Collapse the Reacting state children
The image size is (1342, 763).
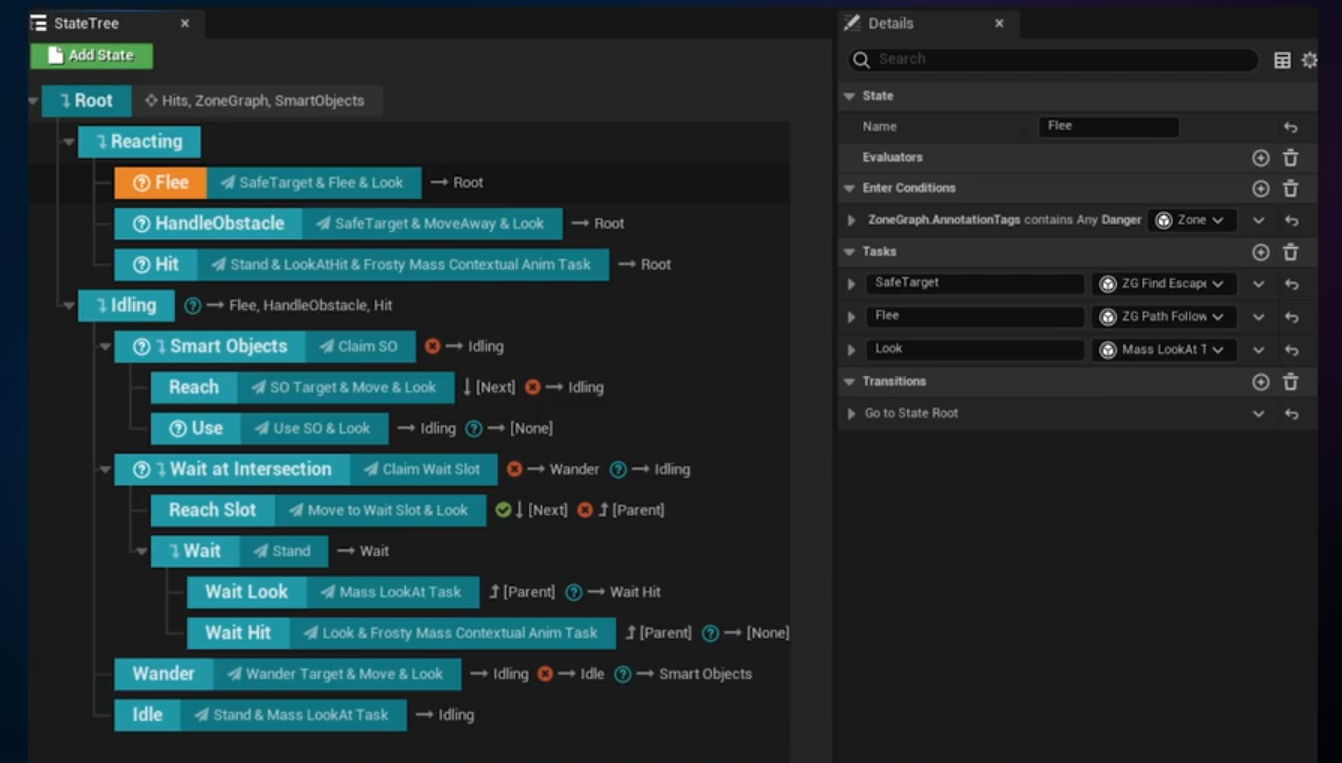pos(69,142)
